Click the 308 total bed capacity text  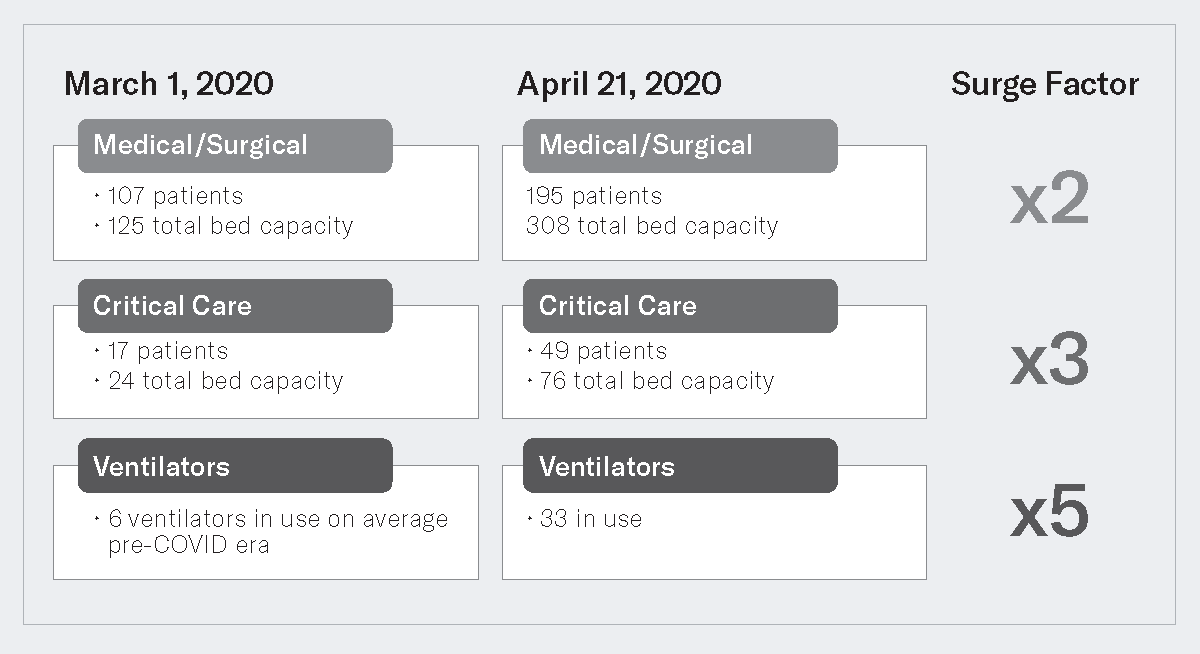tap(652, 226)
